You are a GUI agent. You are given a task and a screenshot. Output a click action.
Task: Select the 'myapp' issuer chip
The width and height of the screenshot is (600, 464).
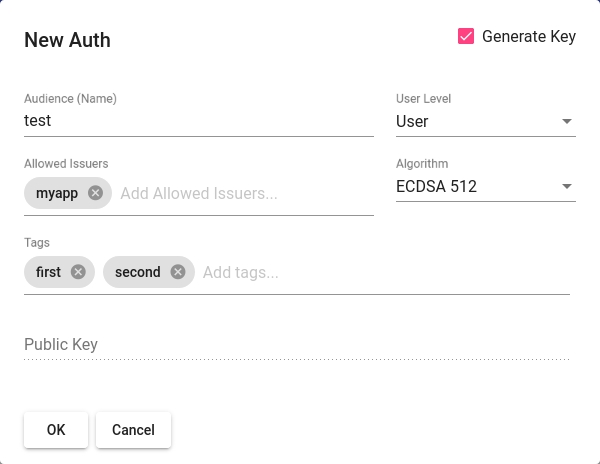click(x=56, y=193)
